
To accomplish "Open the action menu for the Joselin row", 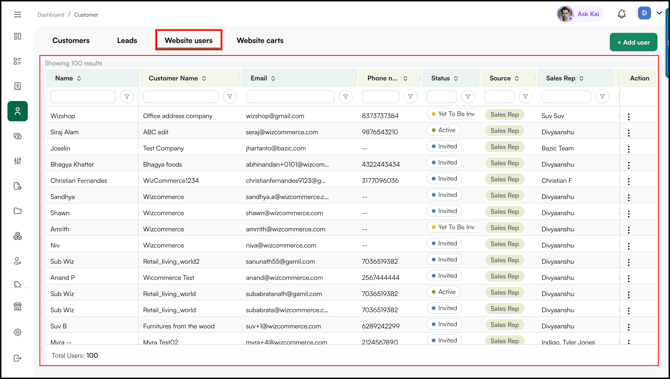I will pyautogui.click(x=629, y=149).
